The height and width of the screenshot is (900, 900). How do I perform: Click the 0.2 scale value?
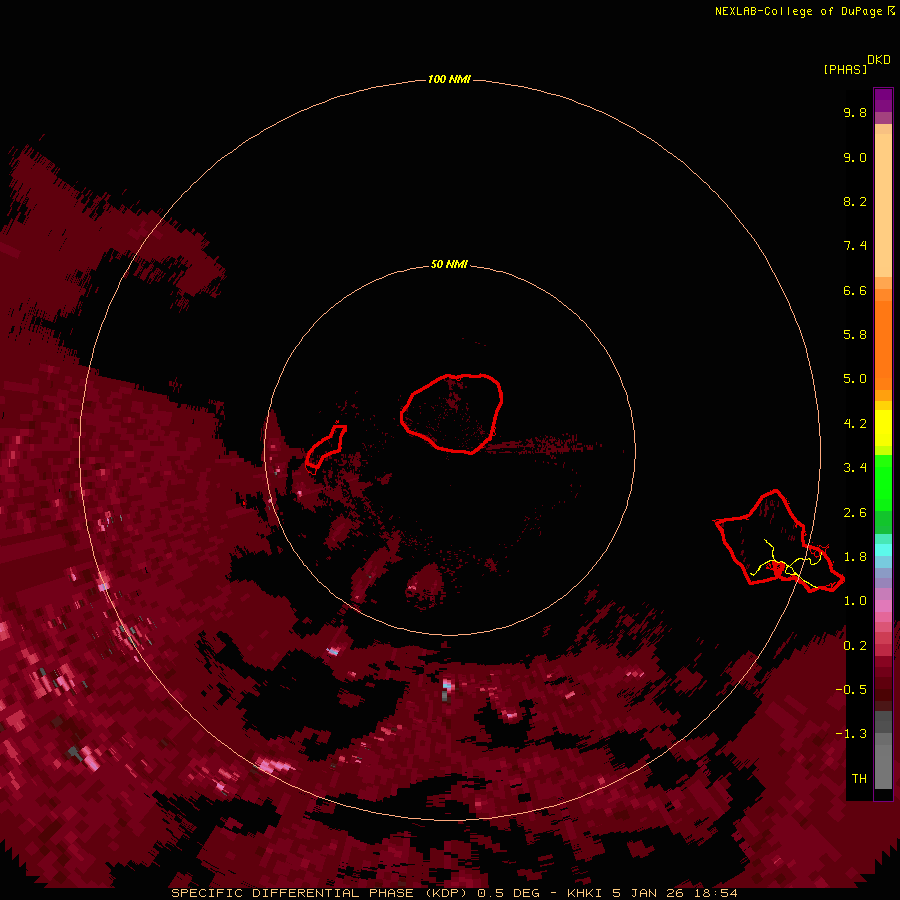click(x=855, y=646)
